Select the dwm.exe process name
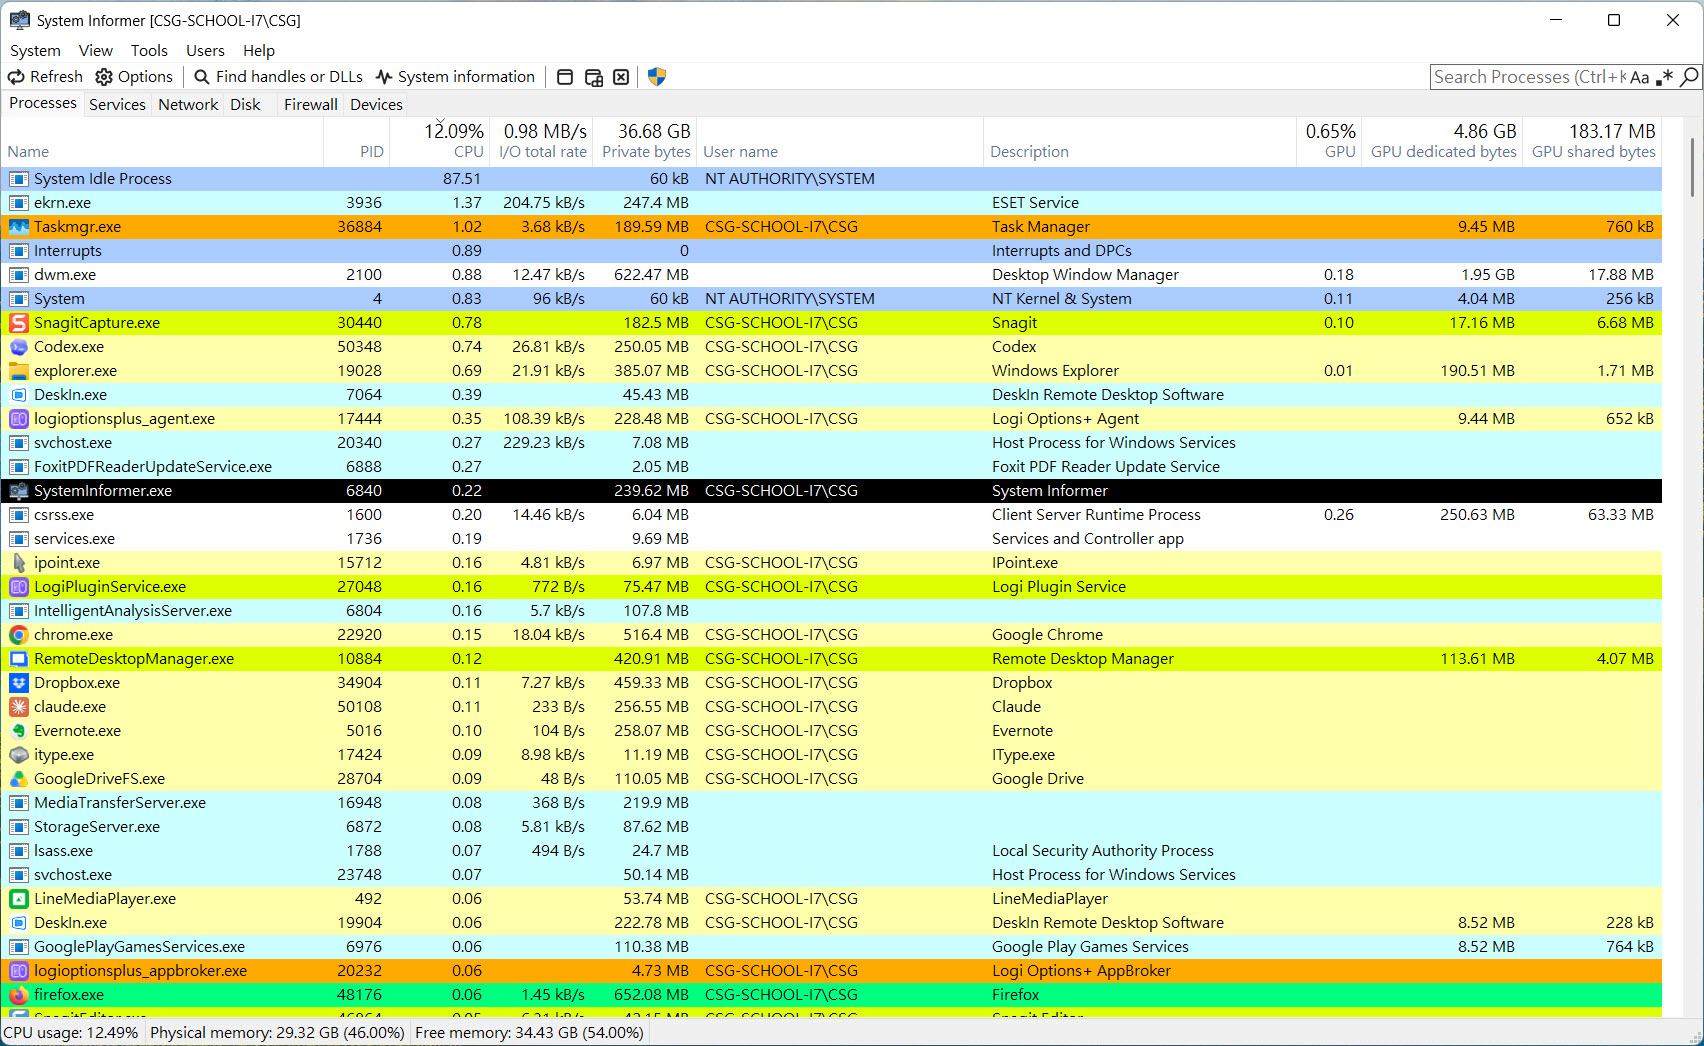This screenshot has height=1046, width=1704. [65, 275]
